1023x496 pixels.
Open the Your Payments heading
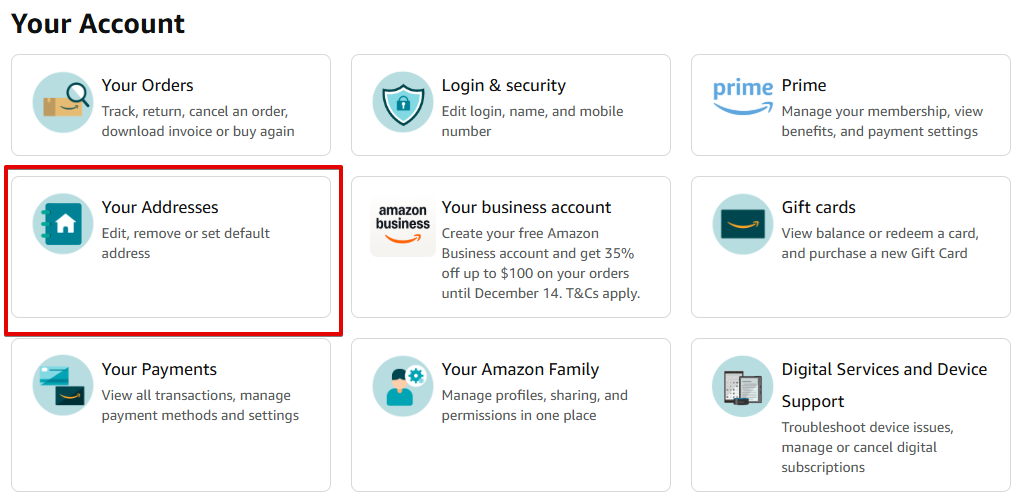[x=159, y=370]
